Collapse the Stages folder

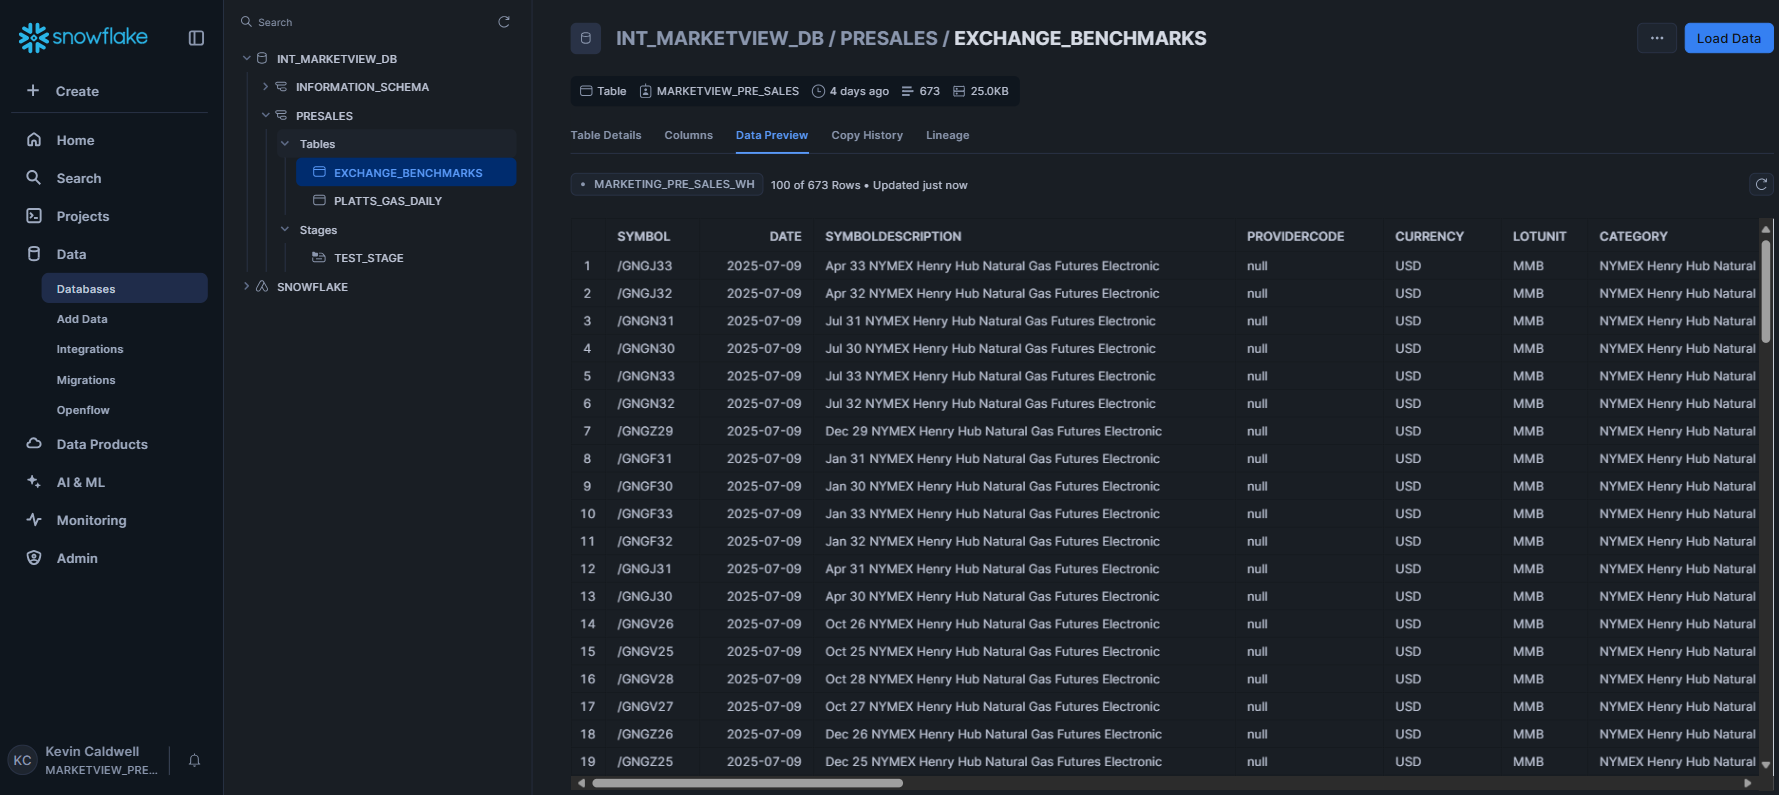[285, 230]
